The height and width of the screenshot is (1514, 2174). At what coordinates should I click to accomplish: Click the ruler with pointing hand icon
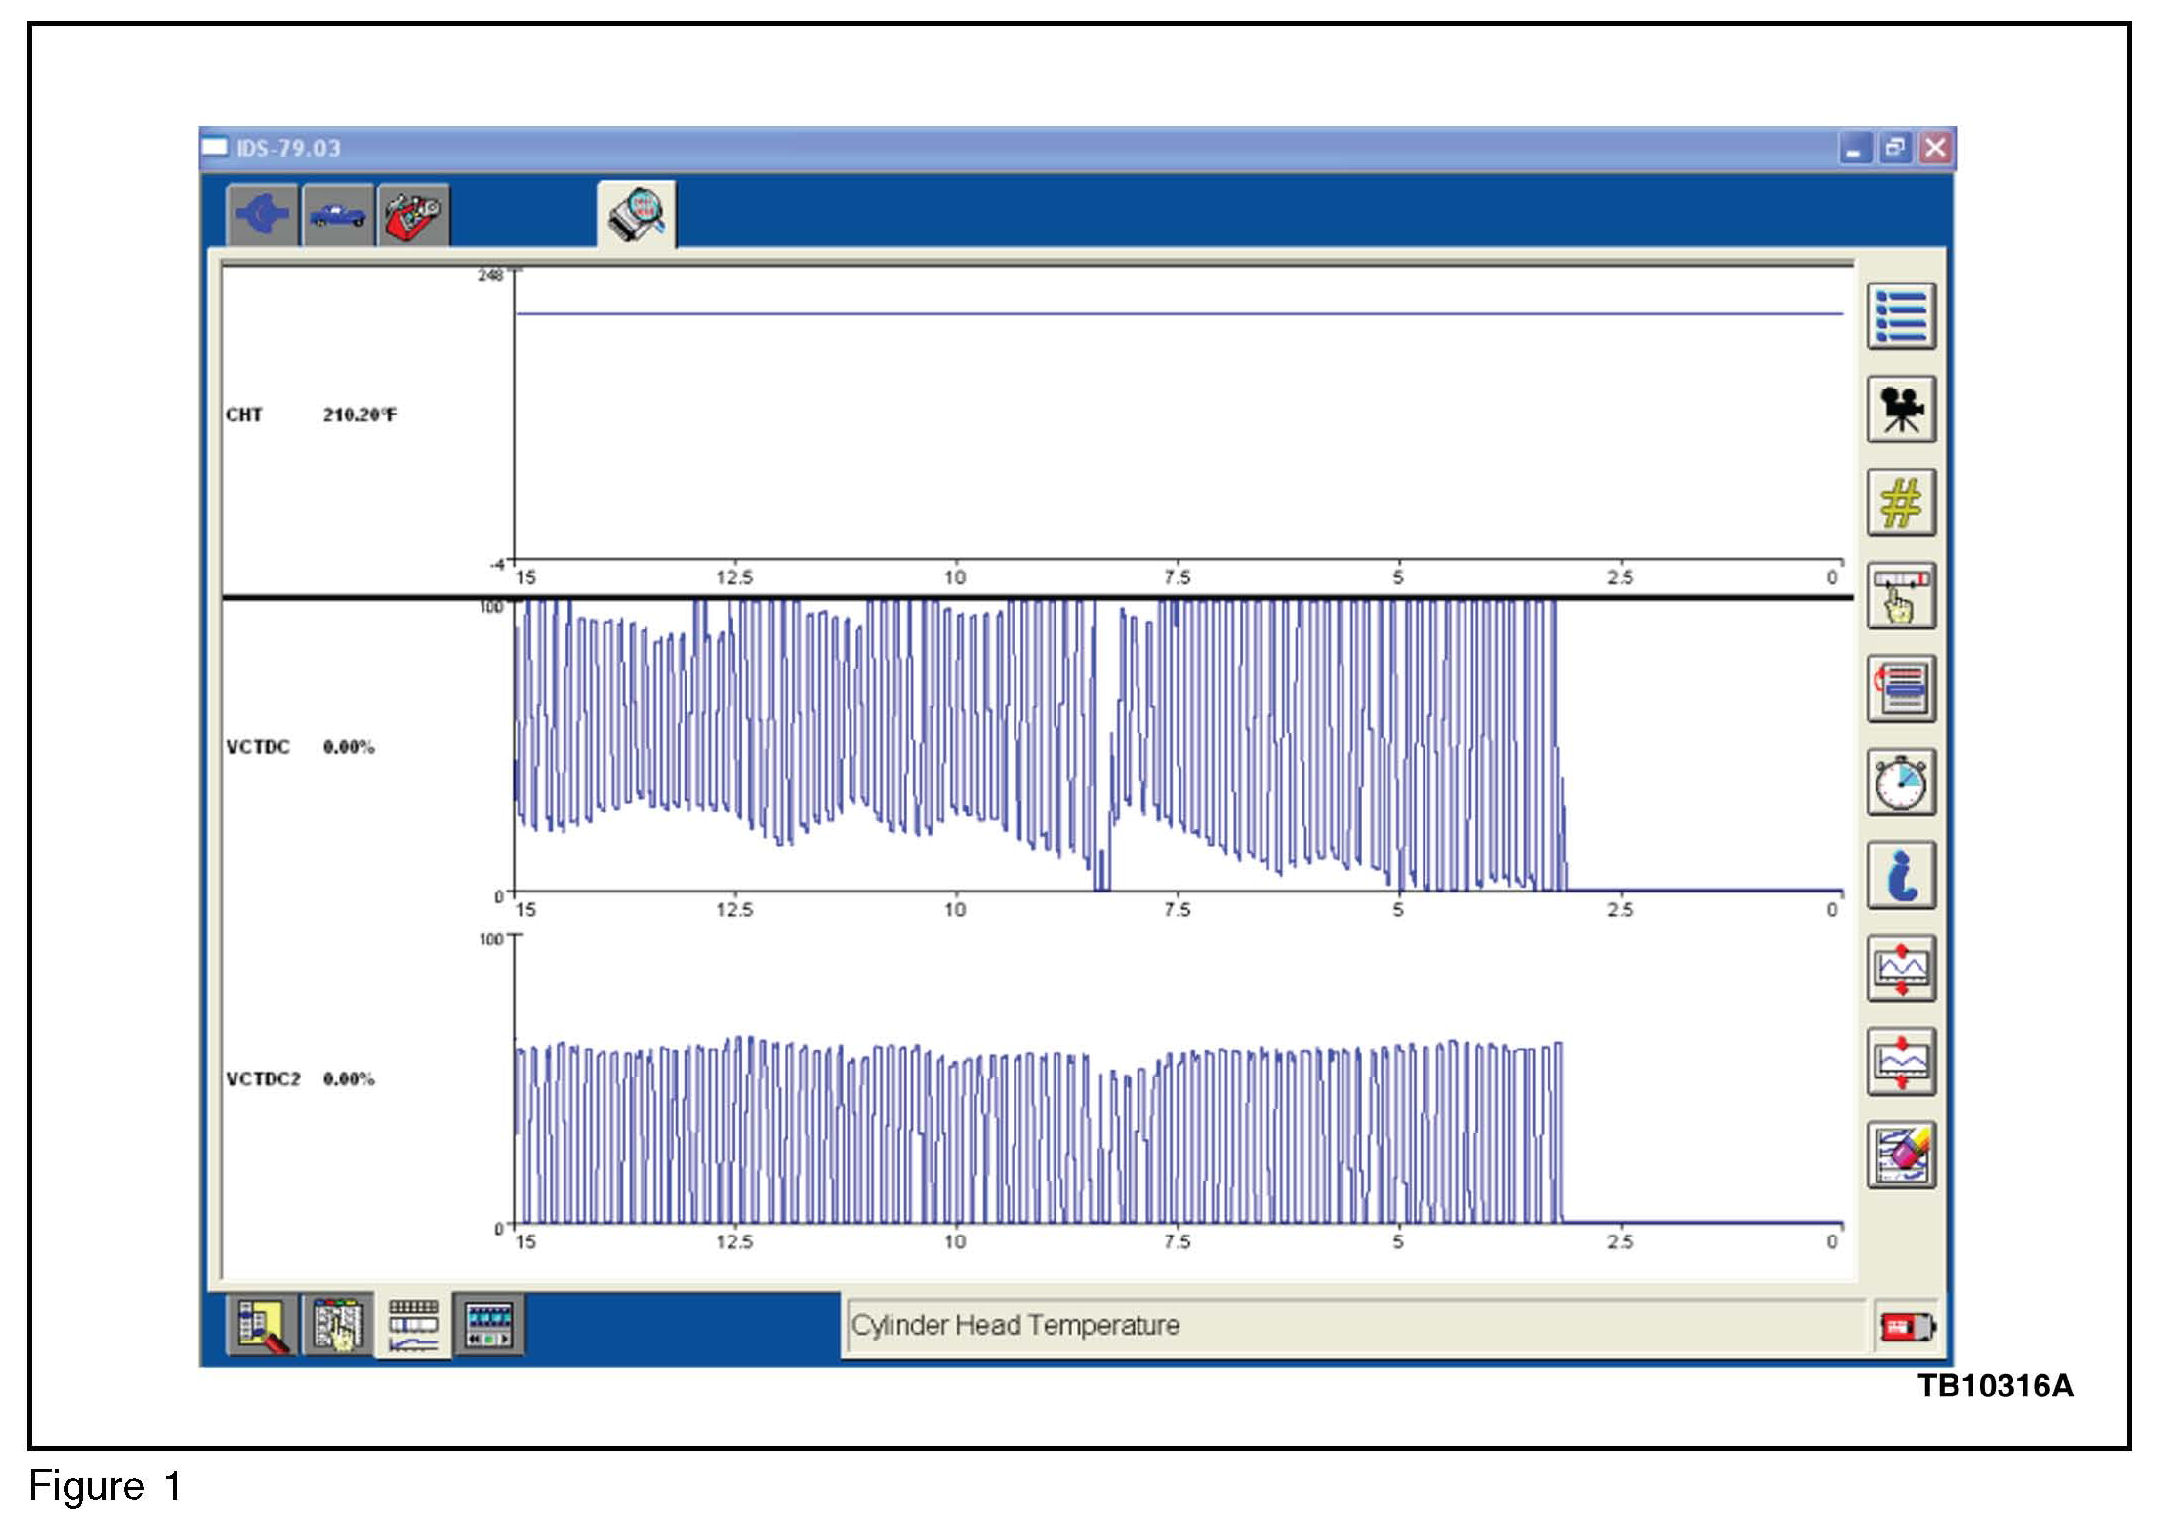pyautogui.click(x=1900, y=596)
